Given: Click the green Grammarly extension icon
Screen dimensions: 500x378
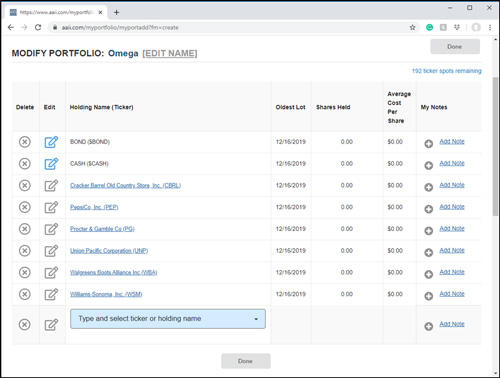Looking at the screenshot, I should click(x=430, y=27).
